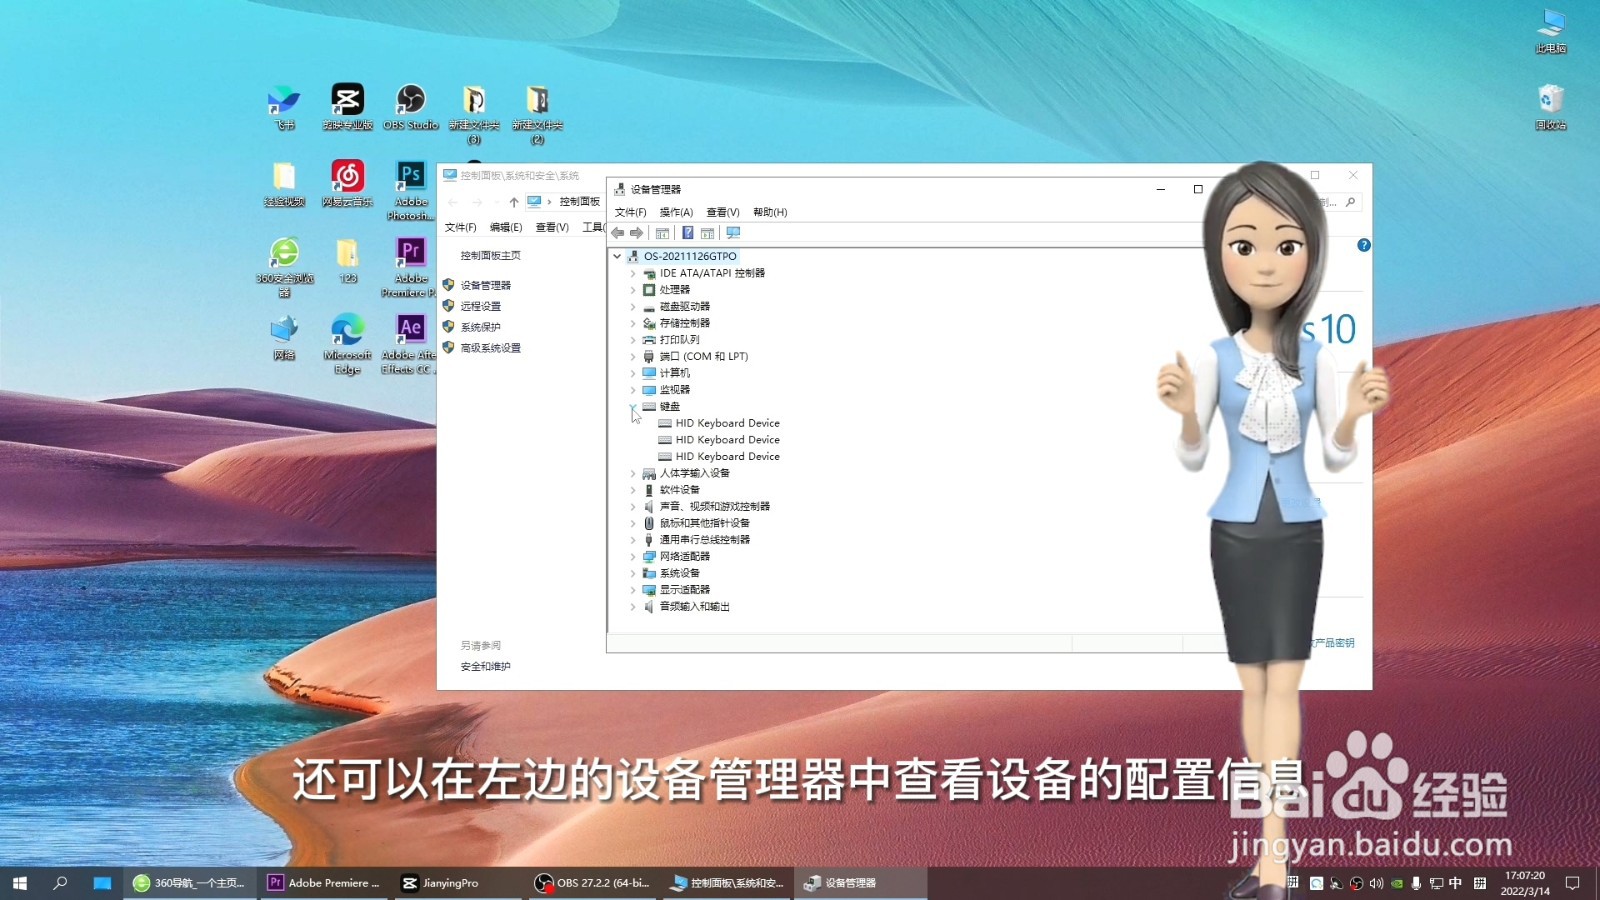Image resolution: width=1600 pixels, height=900 pixels.
Task: Click the microphone icon in system tray
Action: [x=1416, y=883]
